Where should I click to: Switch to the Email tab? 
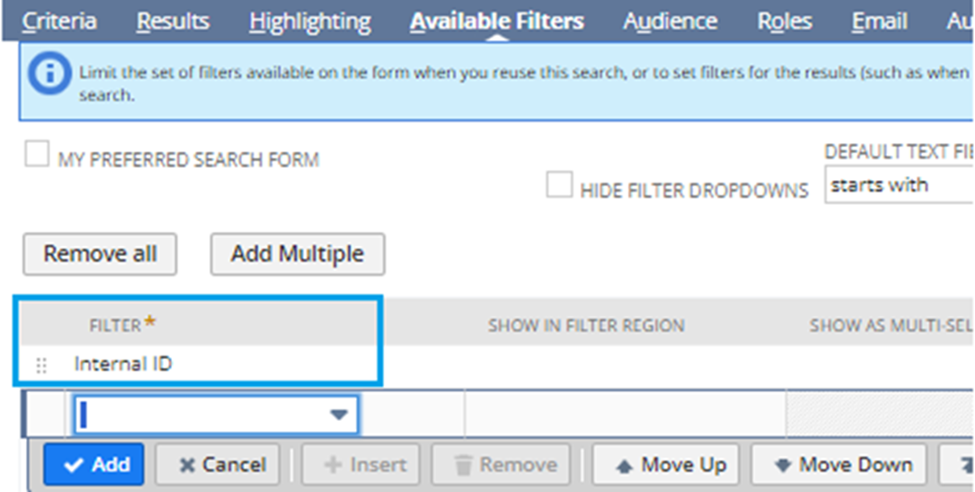(x=879, y=22)
